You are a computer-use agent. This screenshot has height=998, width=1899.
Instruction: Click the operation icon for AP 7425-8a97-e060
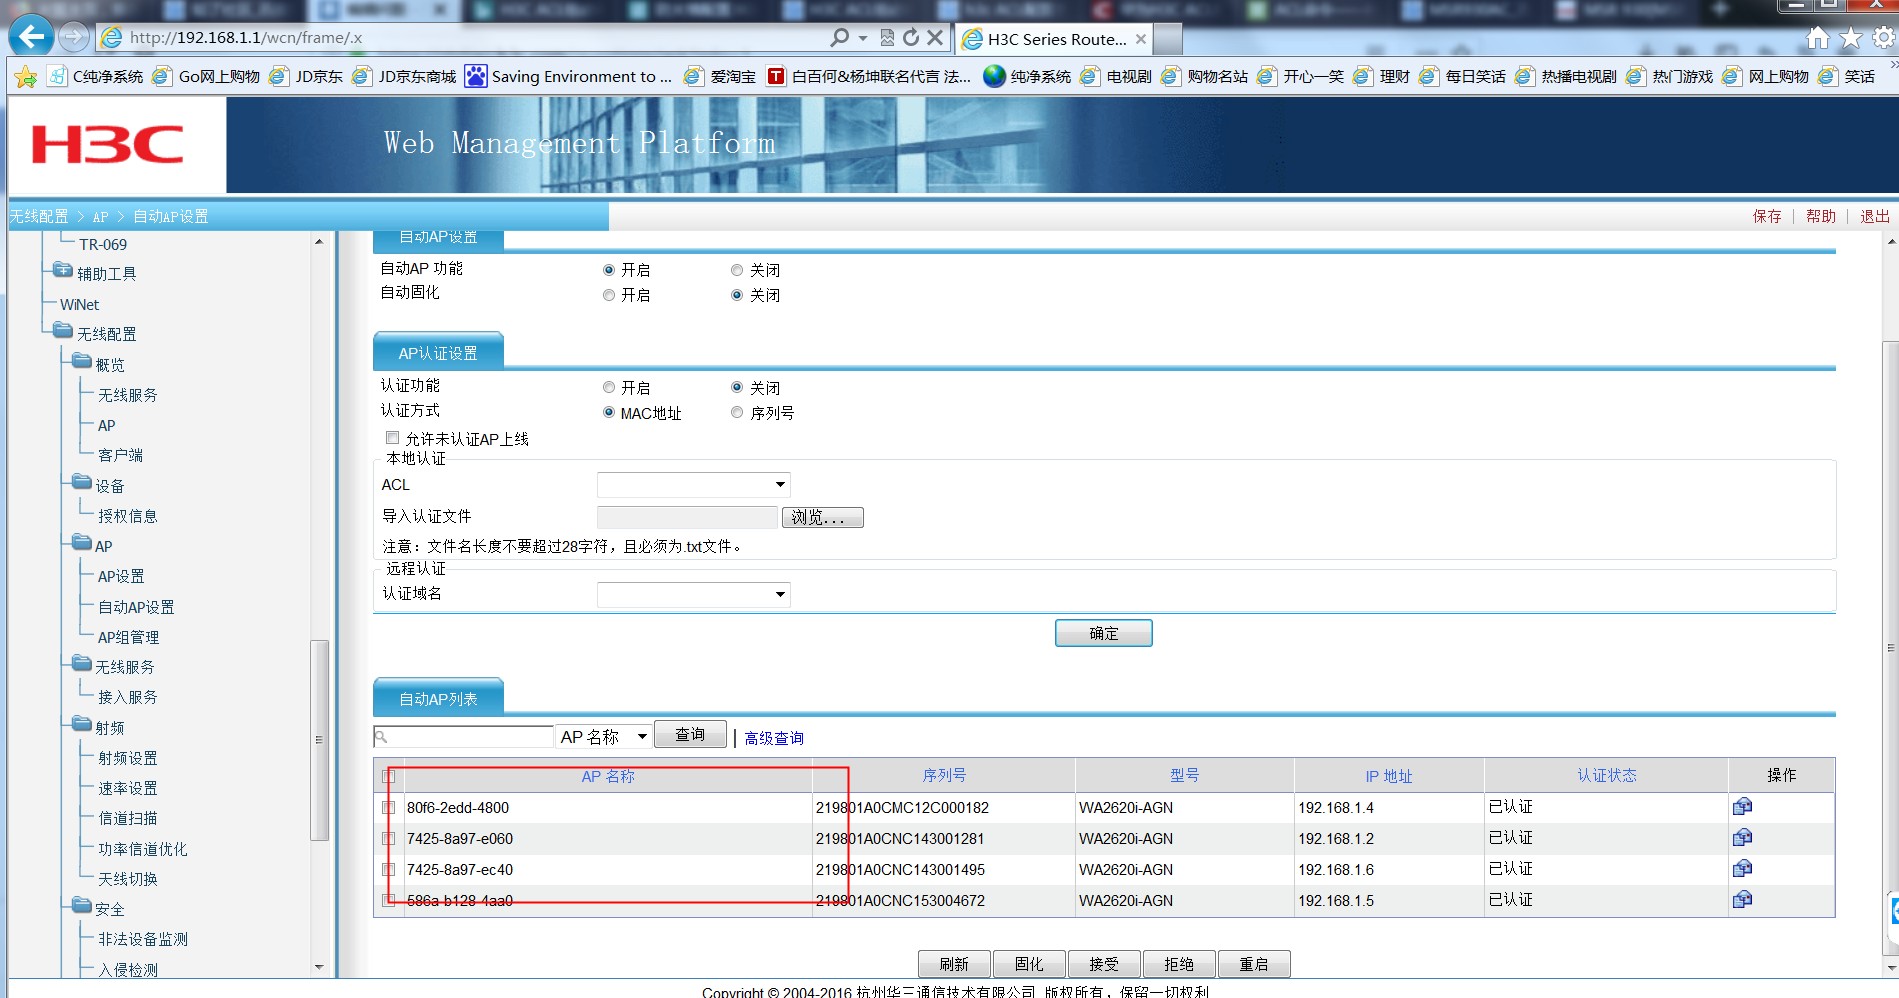[1742, 837]
